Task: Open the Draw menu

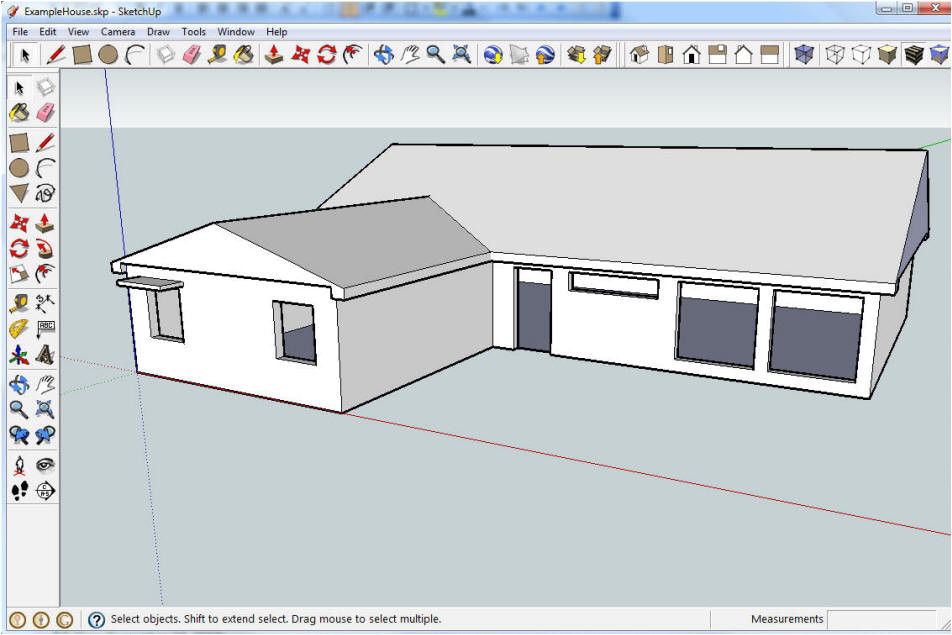Action: (158, 32)
